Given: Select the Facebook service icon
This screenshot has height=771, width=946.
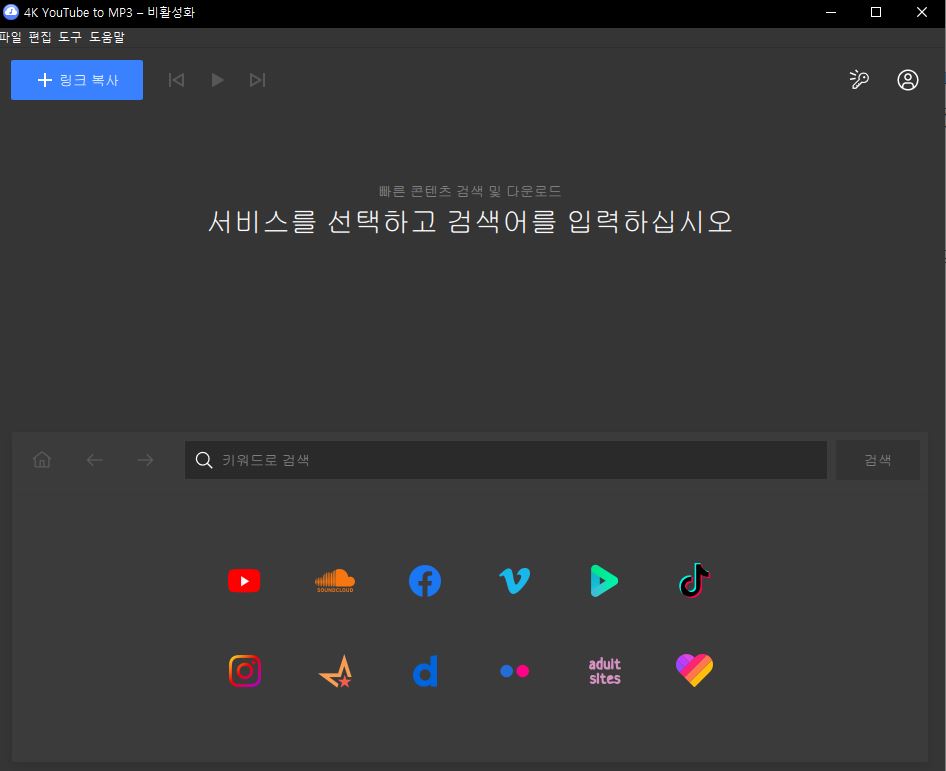Looking at the screenshot, I should tap(425, 581).
